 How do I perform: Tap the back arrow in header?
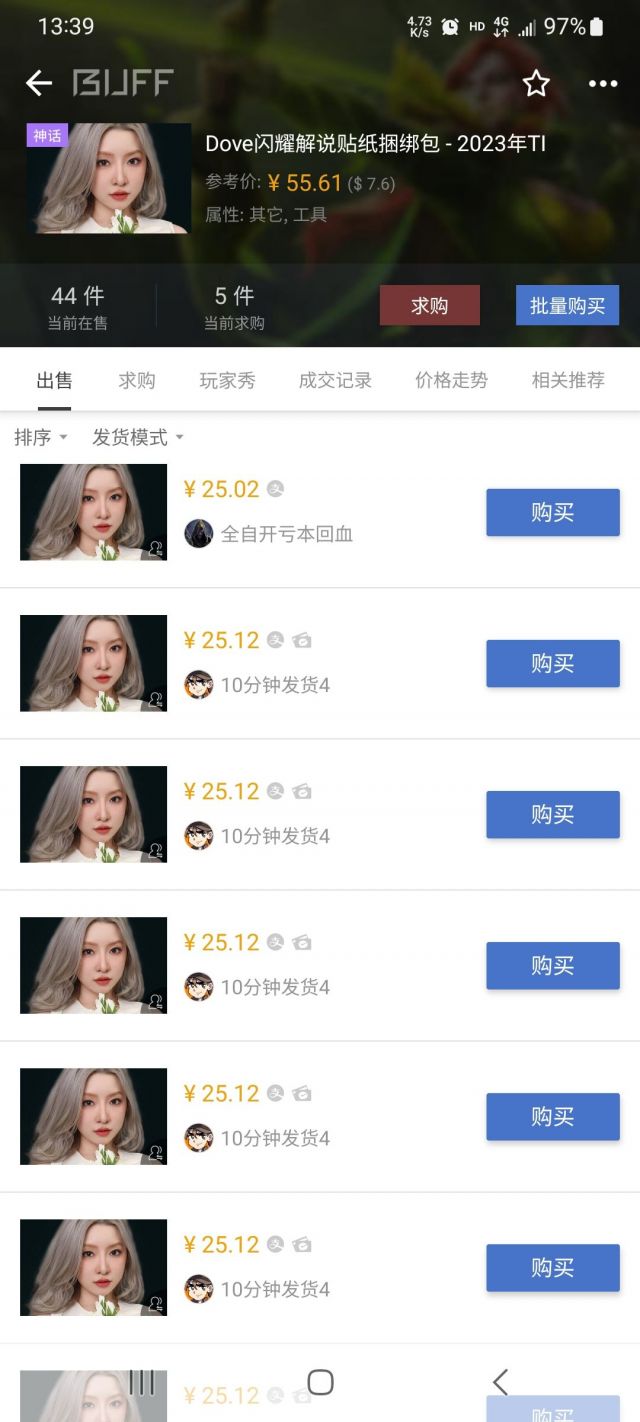point(39,83)
